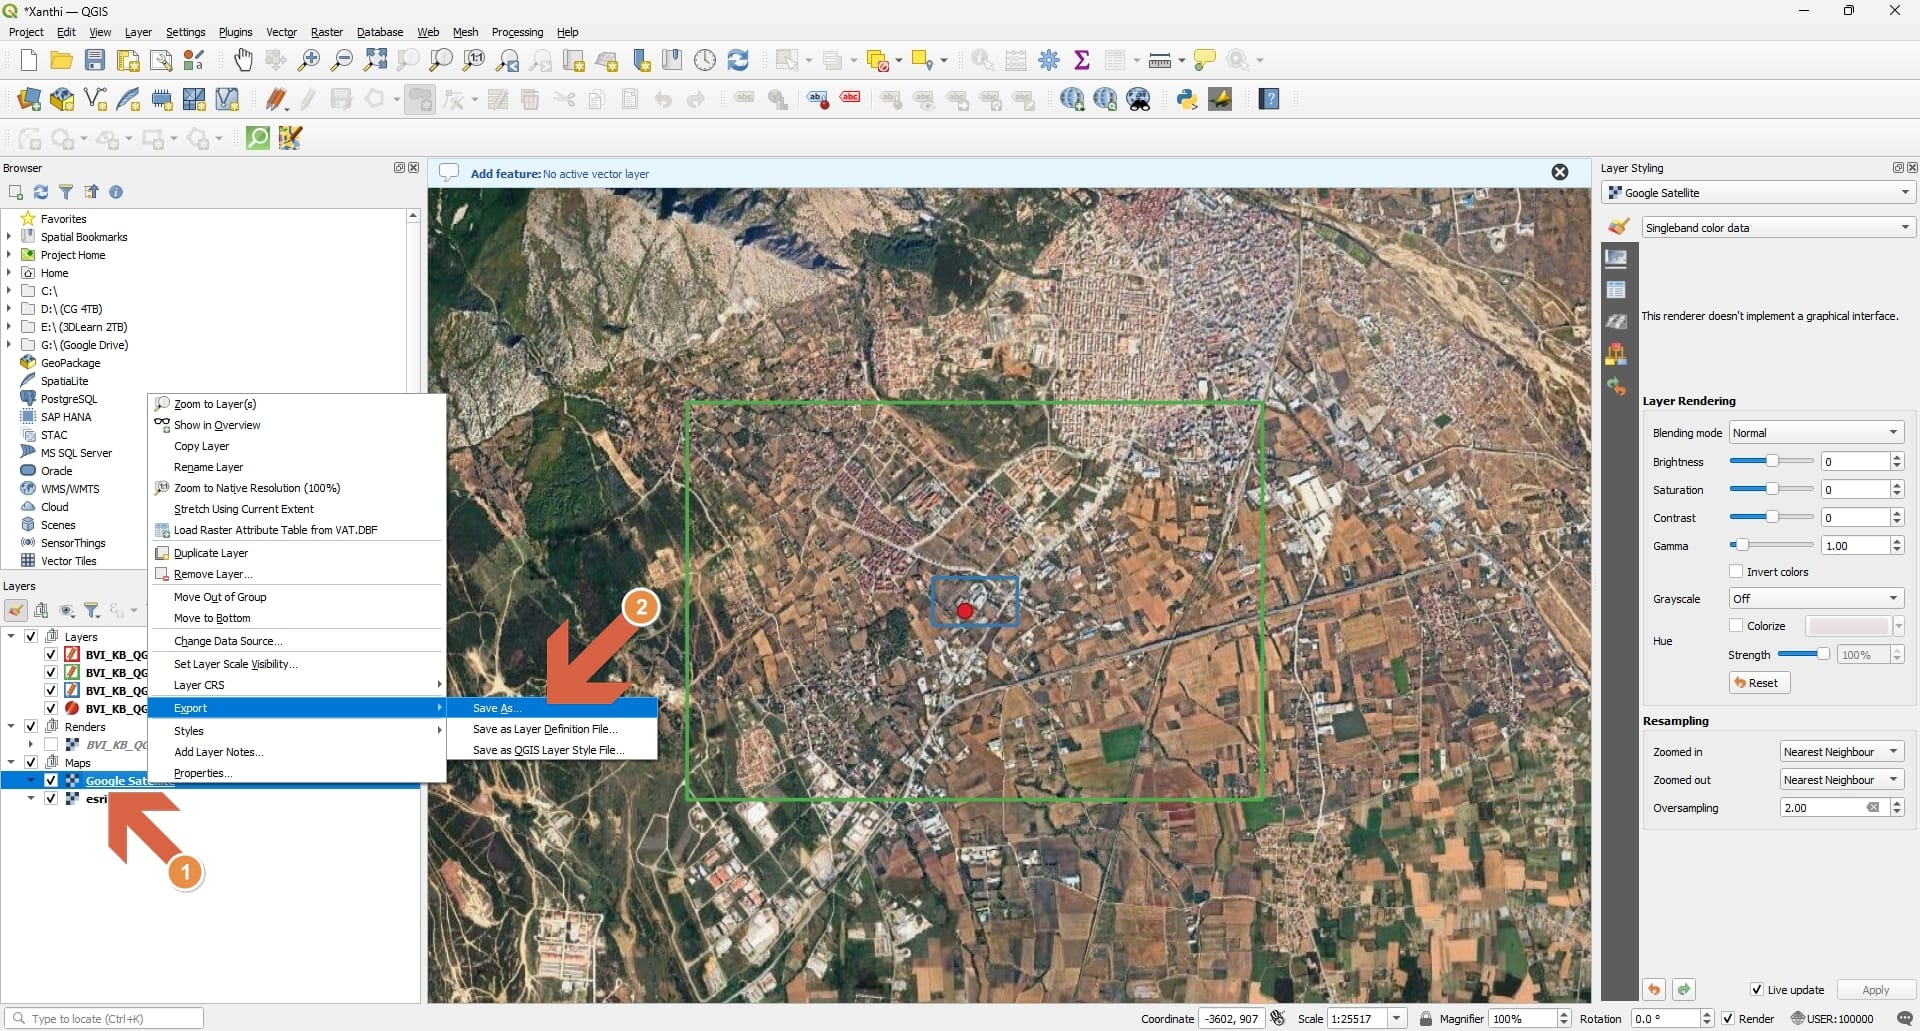Image resolution: width=1920 pixels, height=1031 pixels.
Task: Open Properties from the layer context menu
Action: (x=296, y=773)
